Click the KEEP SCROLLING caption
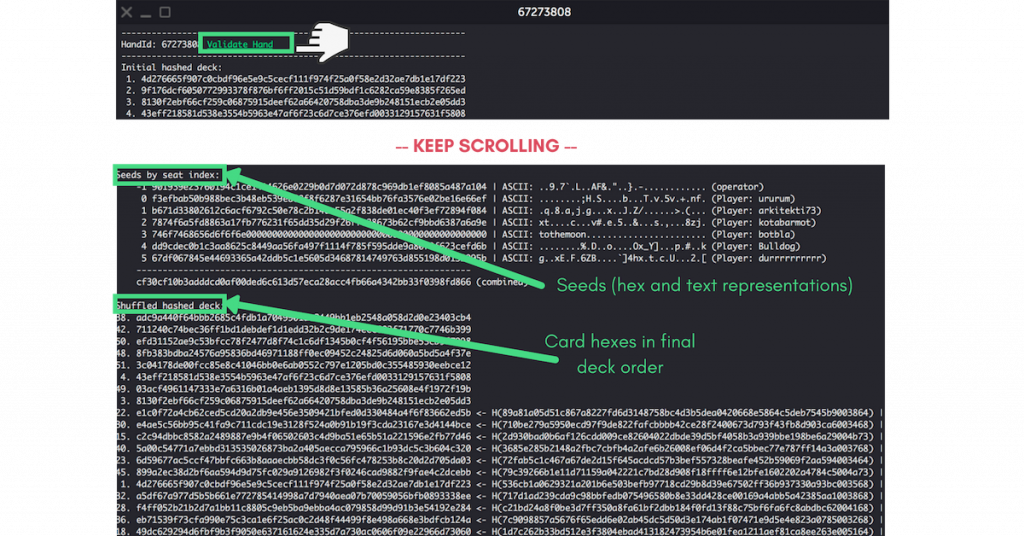The height and width of the screenshot is (536, 1024). tap(486, 146)
